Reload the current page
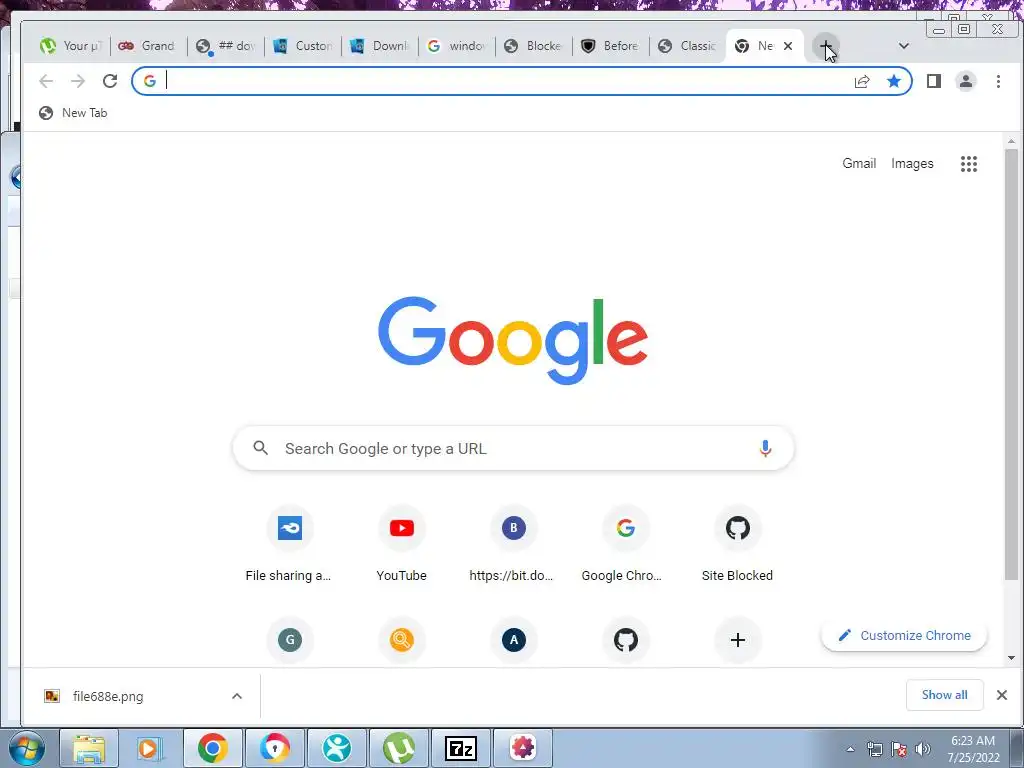The height and width of the screenshot is (768, 1024). tap(110, 81)
